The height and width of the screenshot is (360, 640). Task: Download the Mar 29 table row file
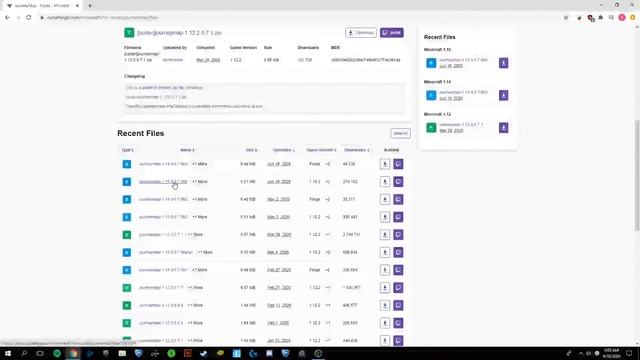[384, 235]
